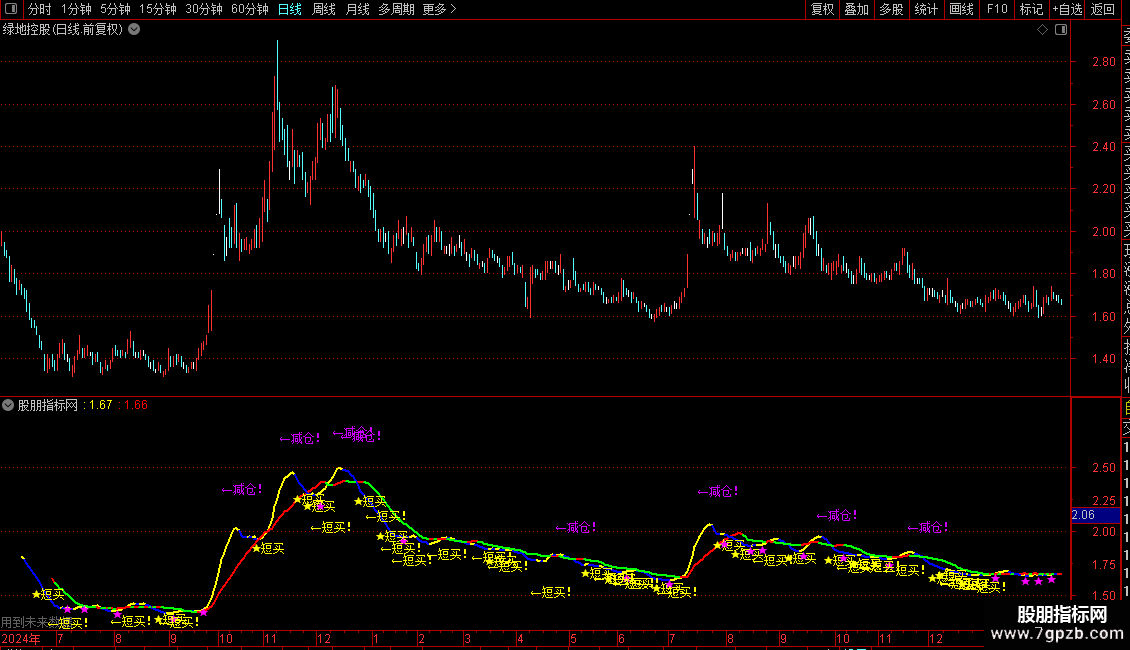Select the 日线 daily chart tab

click(290, 9)
